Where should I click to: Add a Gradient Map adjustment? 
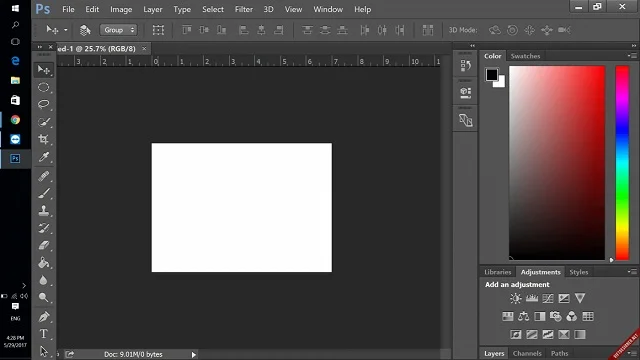pyautogui.click(x=580, y=335)
